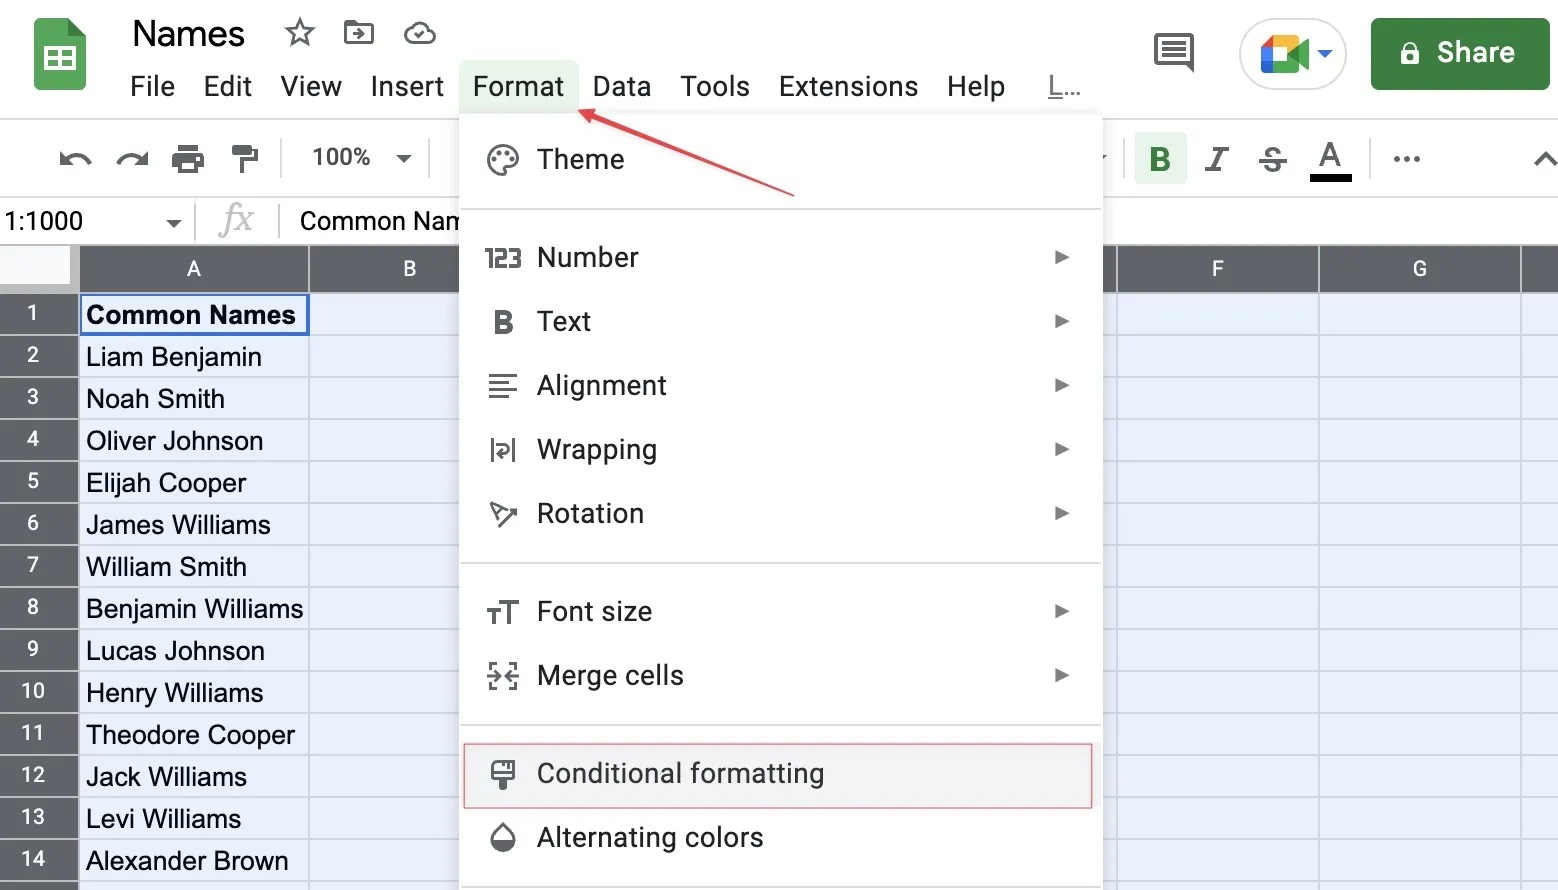
Task: Click the undo icon
Action: [73, 158]
